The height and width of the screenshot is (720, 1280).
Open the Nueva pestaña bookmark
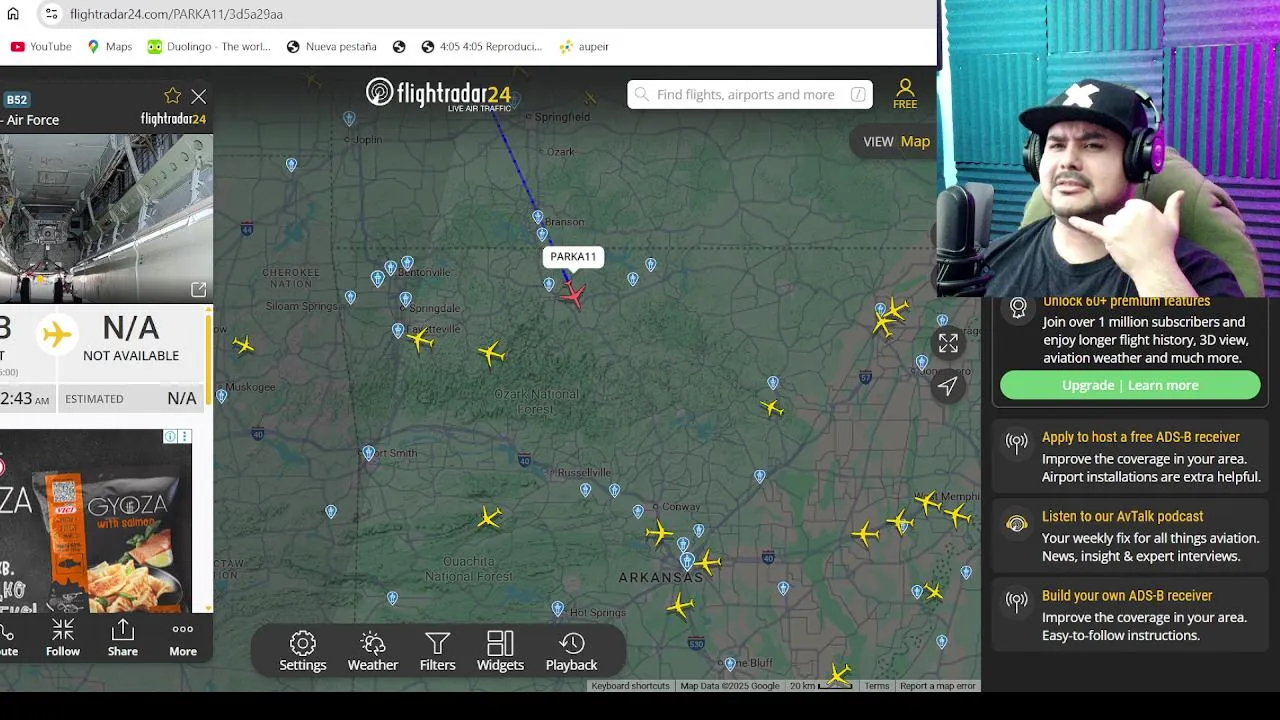tap(331, 46)
